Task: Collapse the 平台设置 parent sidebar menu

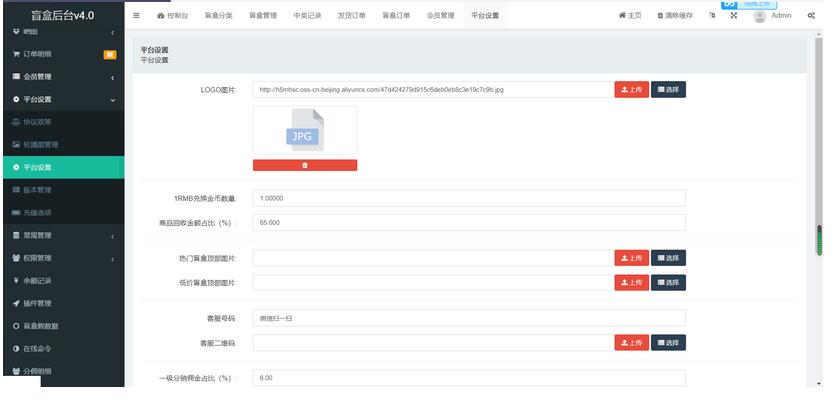Action: tap(64, 99)
